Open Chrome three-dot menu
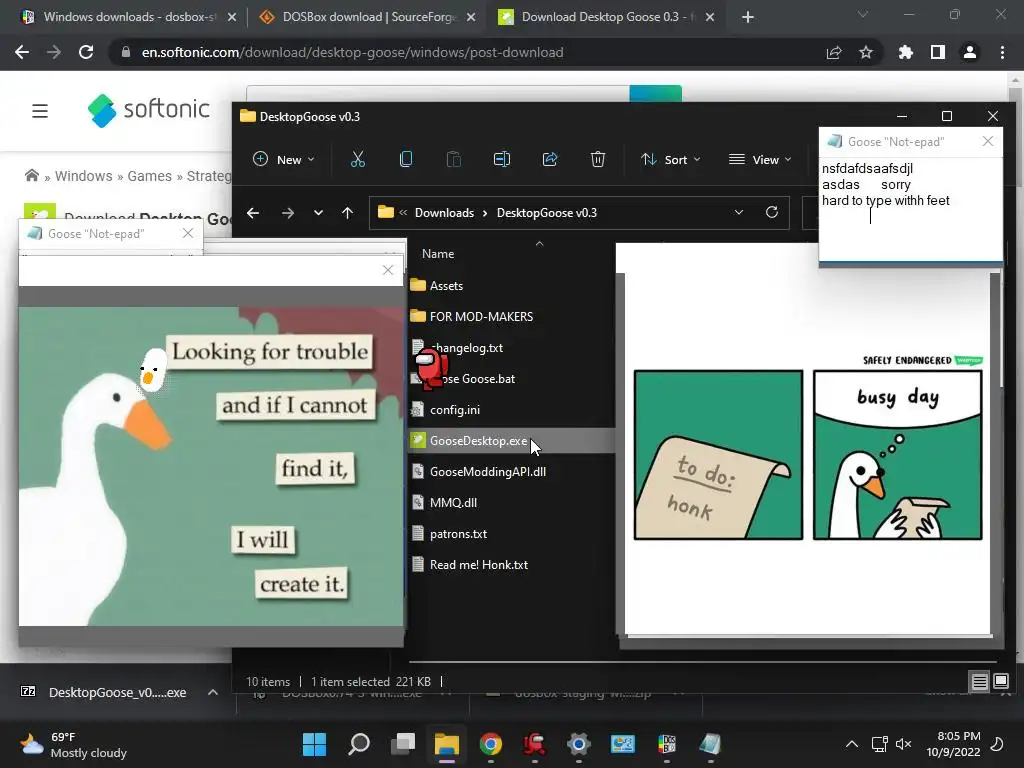The image size is (1024, 768). click(1002, 52)
